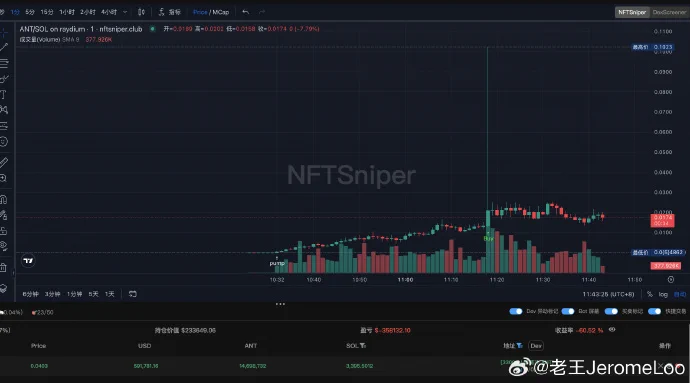The image size is (690, 383).
Task: Select the 4小时 timeframe
Action: (109, 12)
